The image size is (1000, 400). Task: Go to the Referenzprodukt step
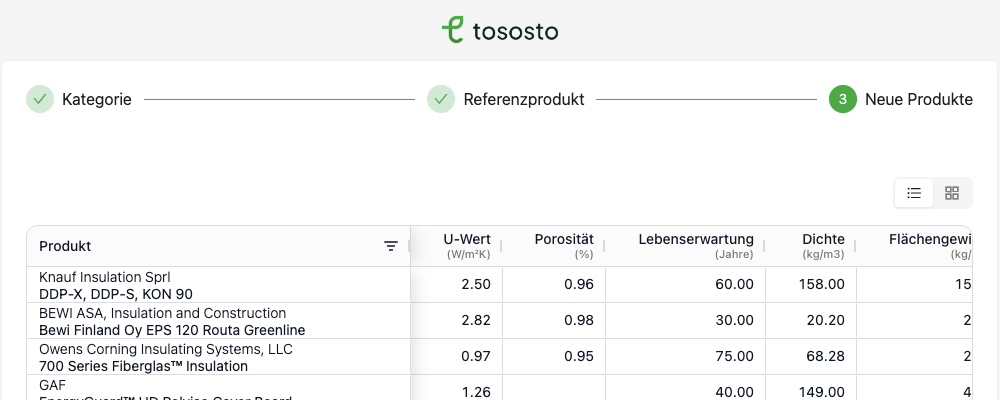(523, 100)
